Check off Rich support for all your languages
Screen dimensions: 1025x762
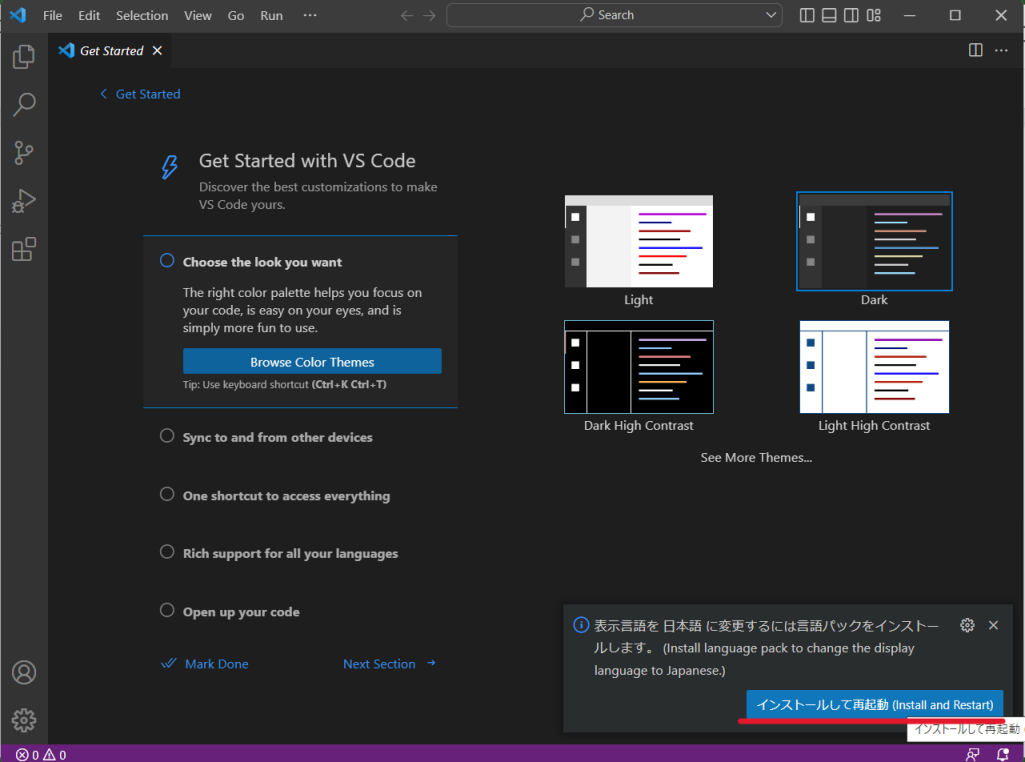tap(167, 552)
